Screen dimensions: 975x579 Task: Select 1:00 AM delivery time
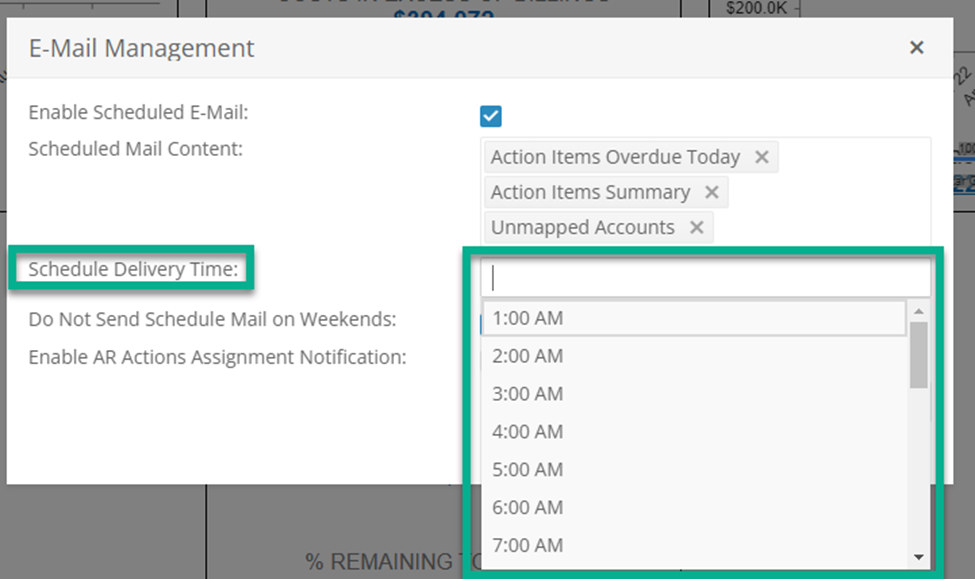(694, 318)
